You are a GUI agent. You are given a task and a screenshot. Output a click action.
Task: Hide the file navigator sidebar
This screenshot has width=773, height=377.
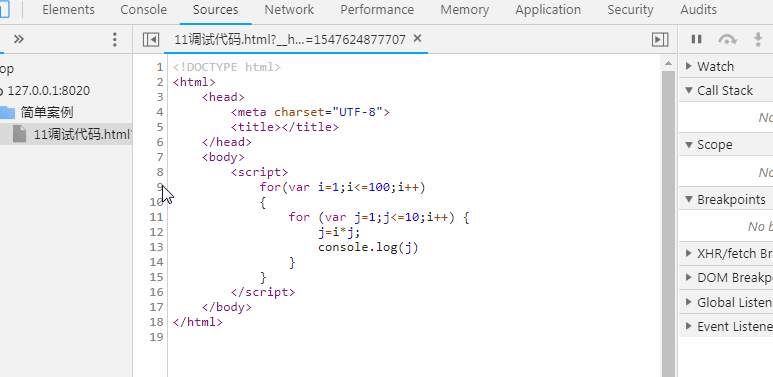(x=151, y=39)
